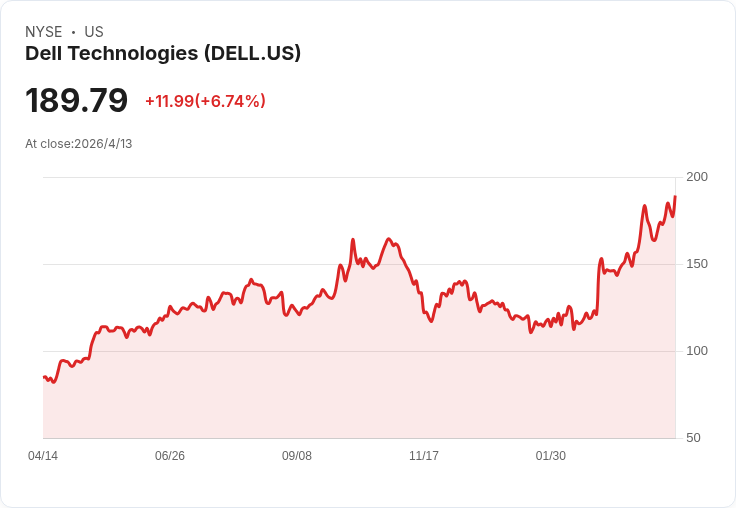The width and height of the screenshot is (736, 508).
Task: Click the +11.99(+6.74%) price change
Action: coord(206,101)
